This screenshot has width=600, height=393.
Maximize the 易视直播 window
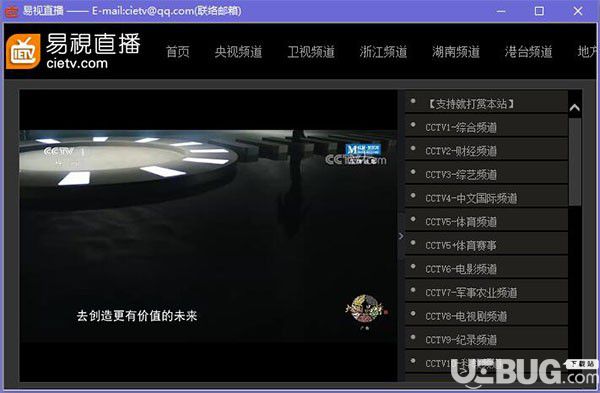point(539,11)
